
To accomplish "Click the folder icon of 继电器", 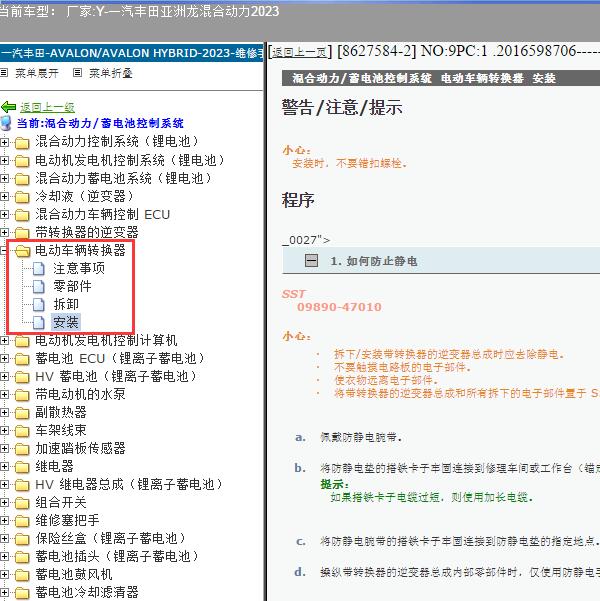I will 22,467.
